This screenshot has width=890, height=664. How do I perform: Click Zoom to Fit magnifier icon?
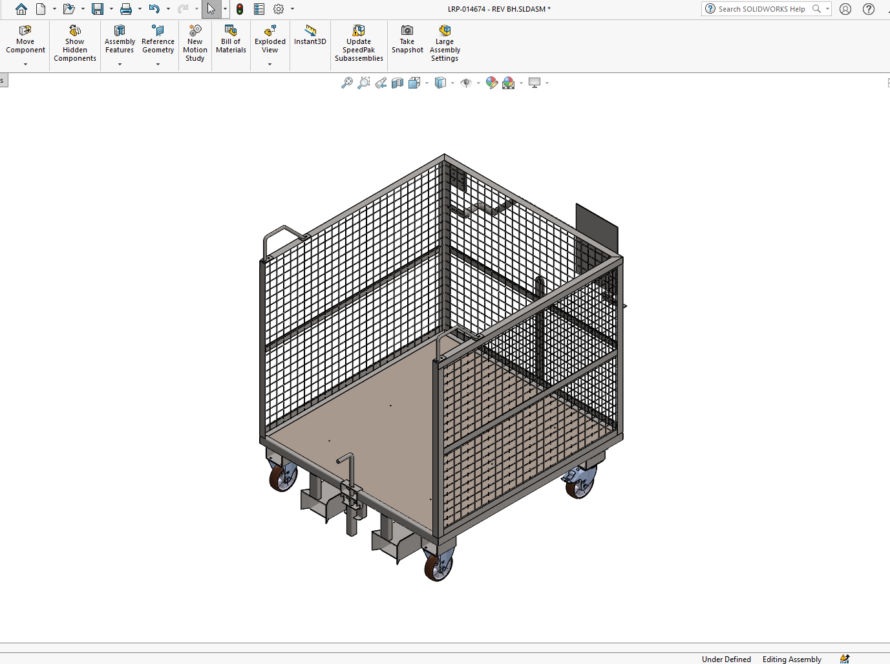[347, 83]
